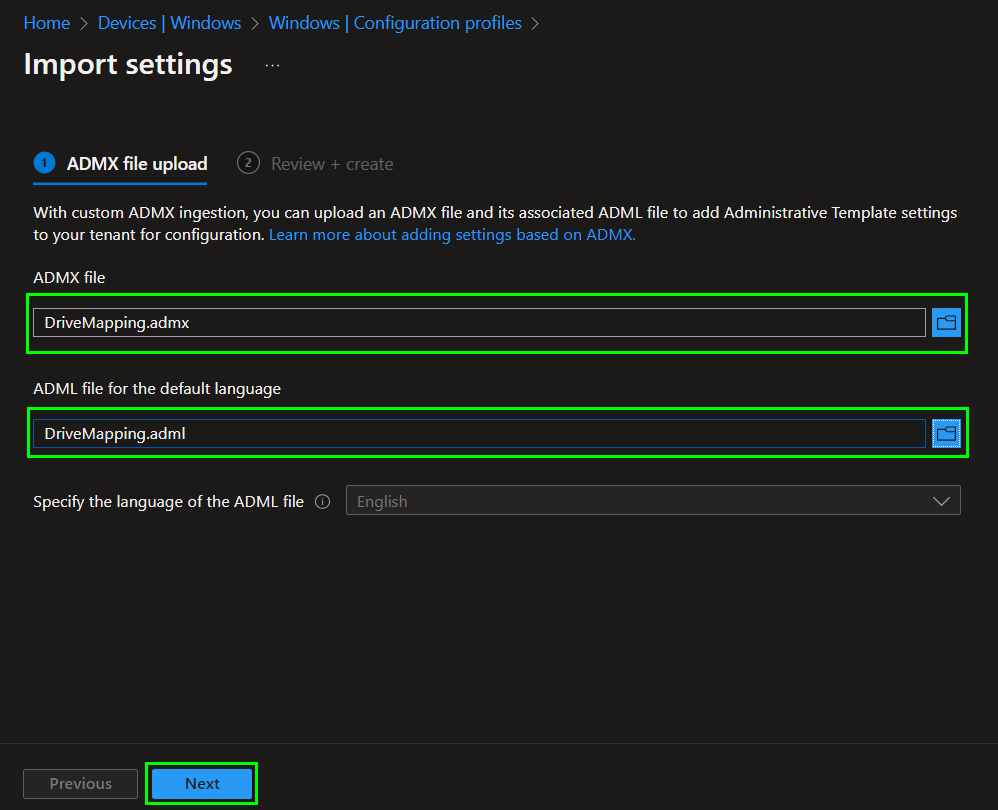This screenshot has height=810, width=998.
Task: Click the step 1 number circle
Action: click(44, 163)
